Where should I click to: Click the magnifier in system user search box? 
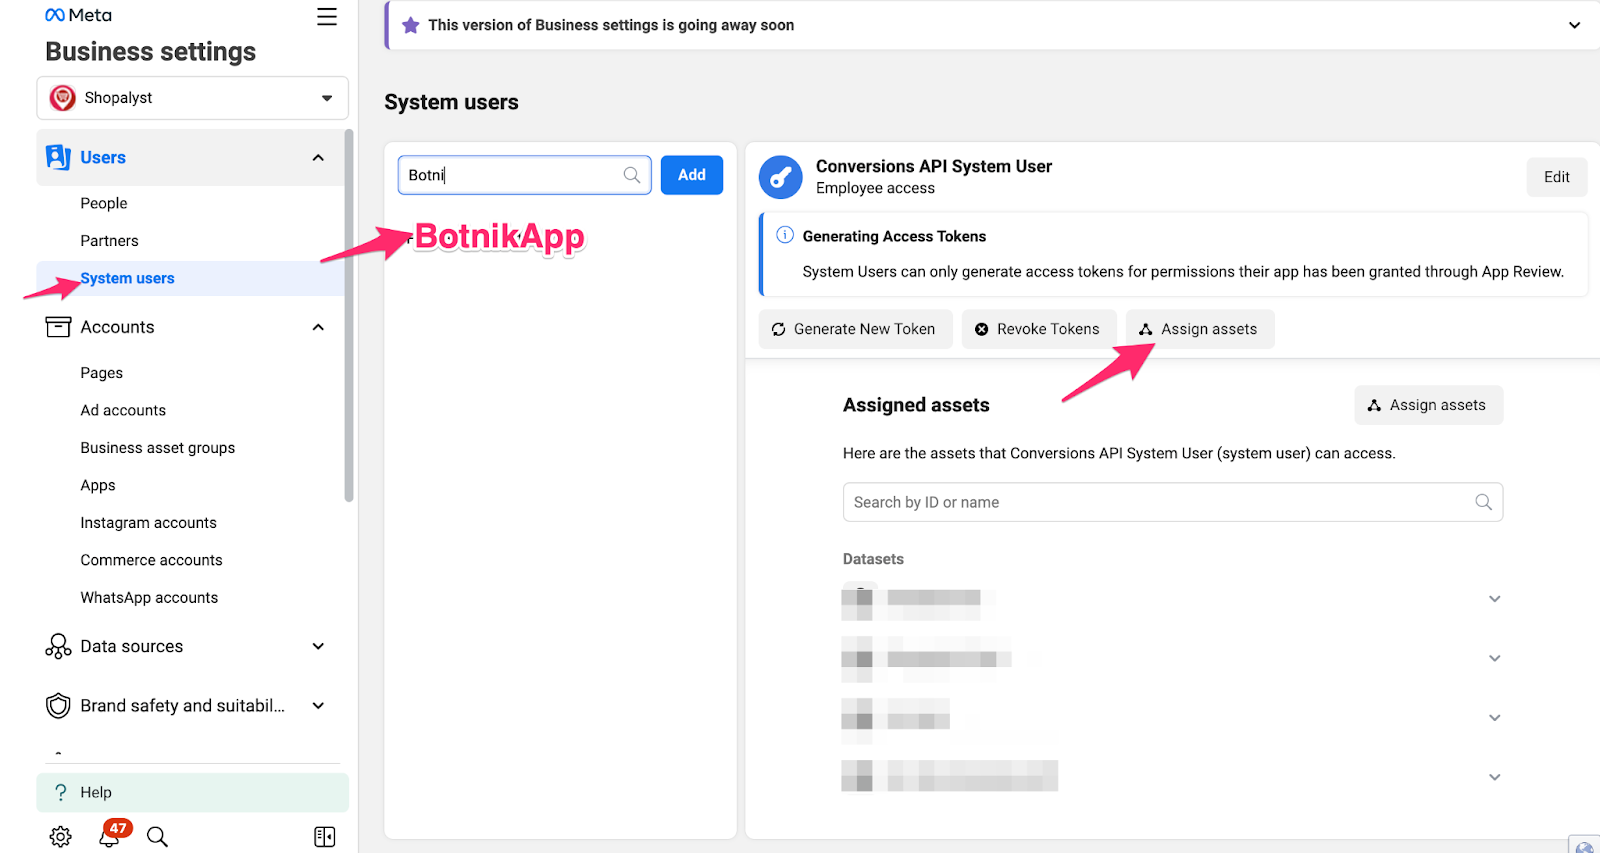[x=631, y=175]
